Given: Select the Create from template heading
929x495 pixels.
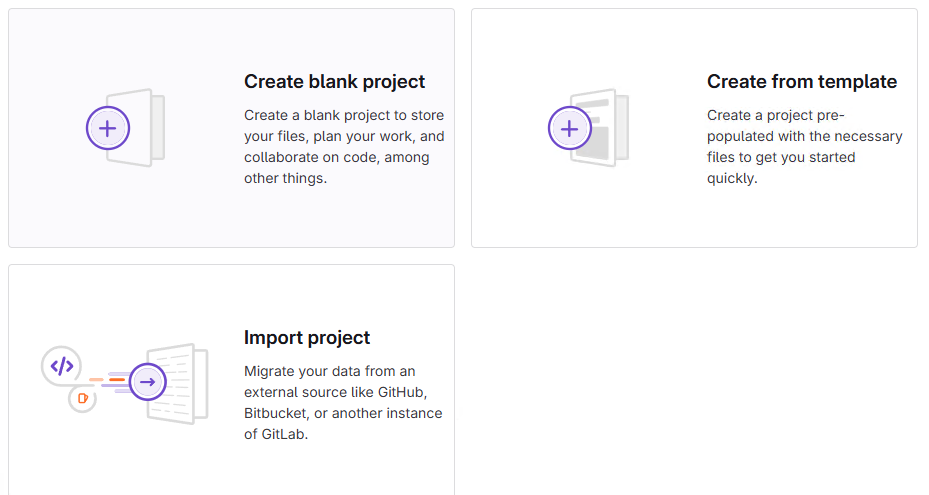Looking at the screenshot, I should [x=801, y=82].
